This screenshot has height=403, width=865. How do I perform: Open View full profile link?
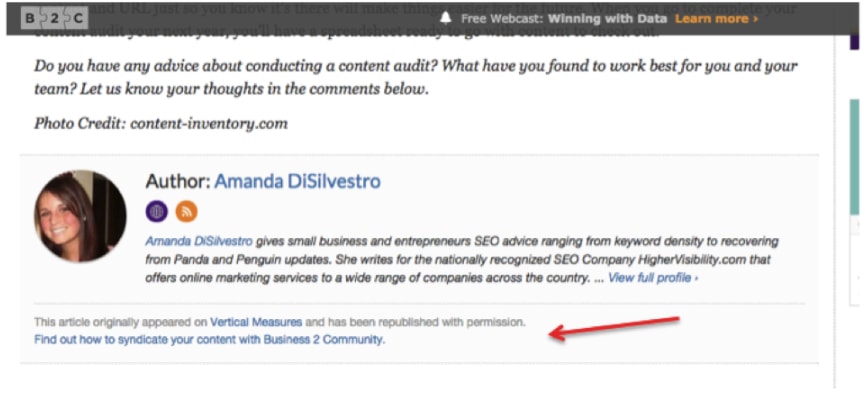coord(653,278)
